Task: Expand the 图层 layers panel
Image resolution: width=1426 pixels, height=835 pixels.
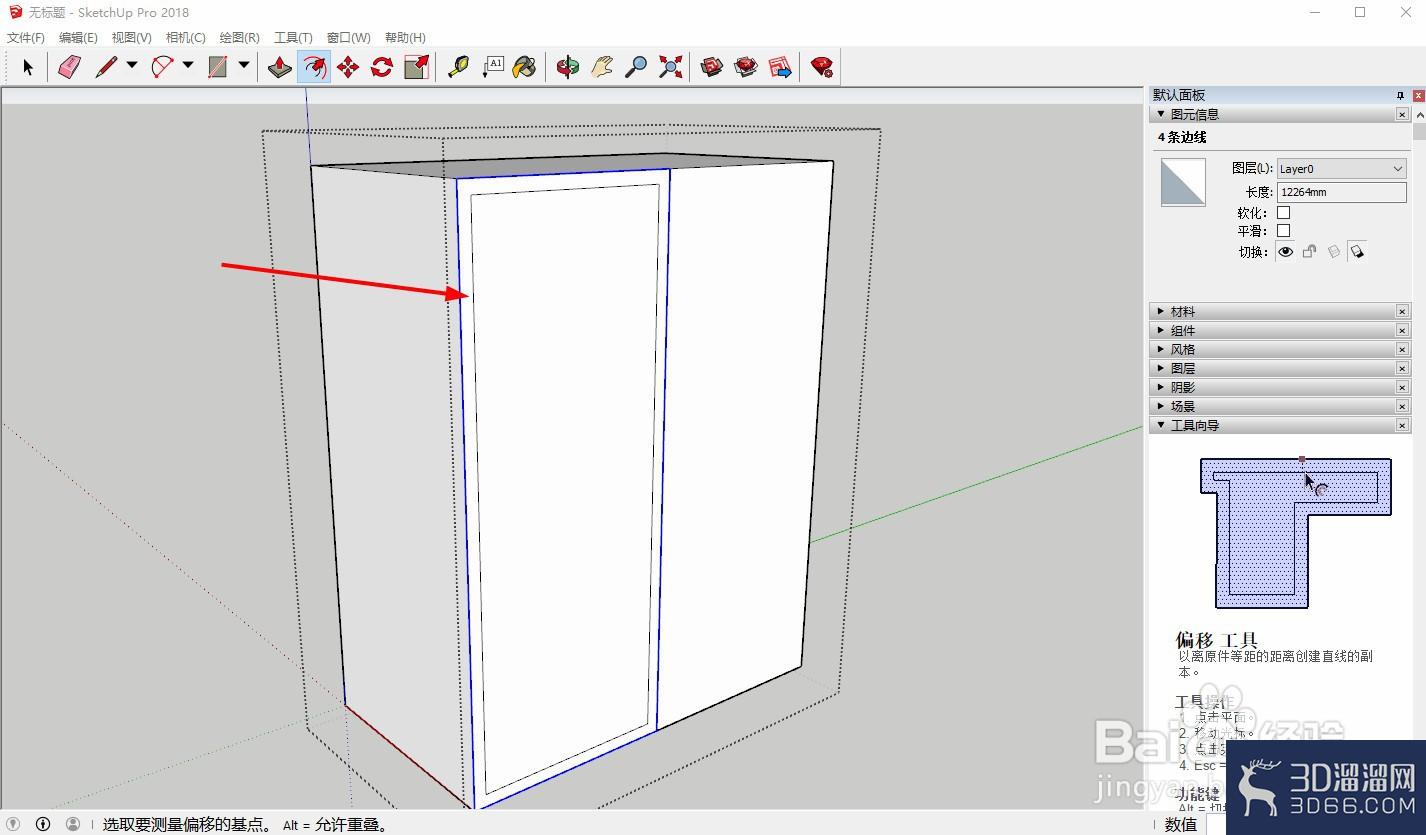Action: 1161,369
